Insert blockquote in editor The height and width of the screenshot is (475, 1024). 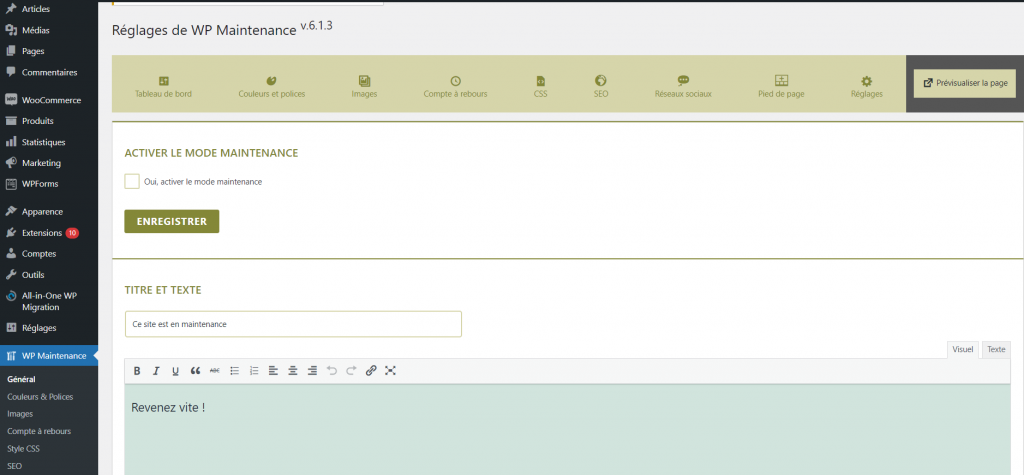pos(195,370)
